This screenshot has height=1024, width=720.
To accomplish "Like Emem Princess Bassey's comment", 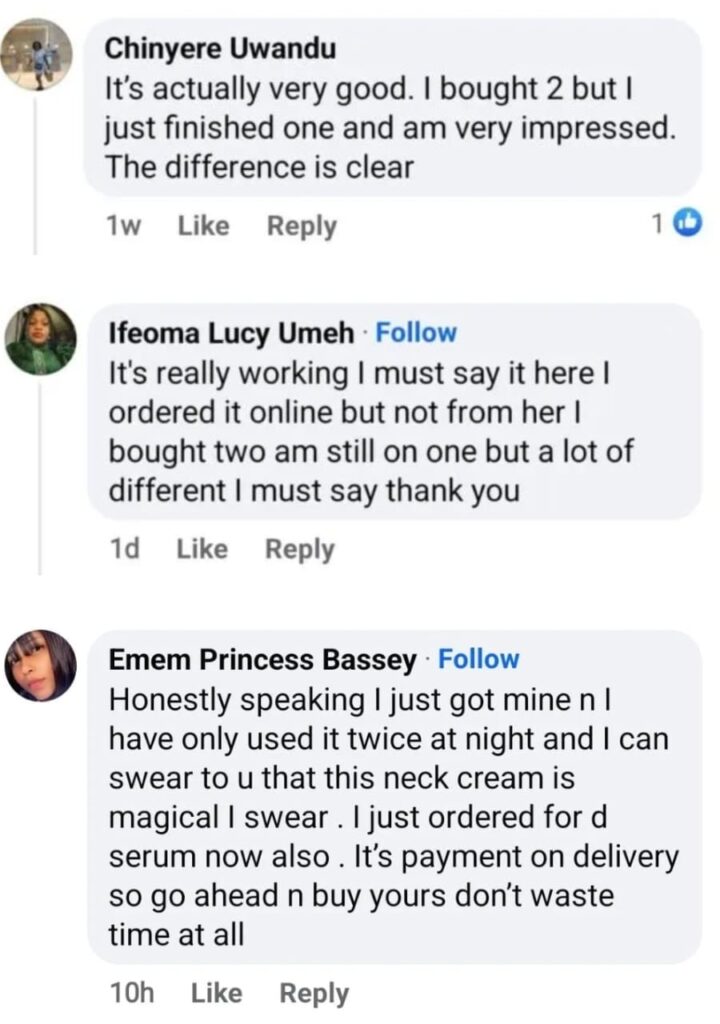I will click(216, 993).
